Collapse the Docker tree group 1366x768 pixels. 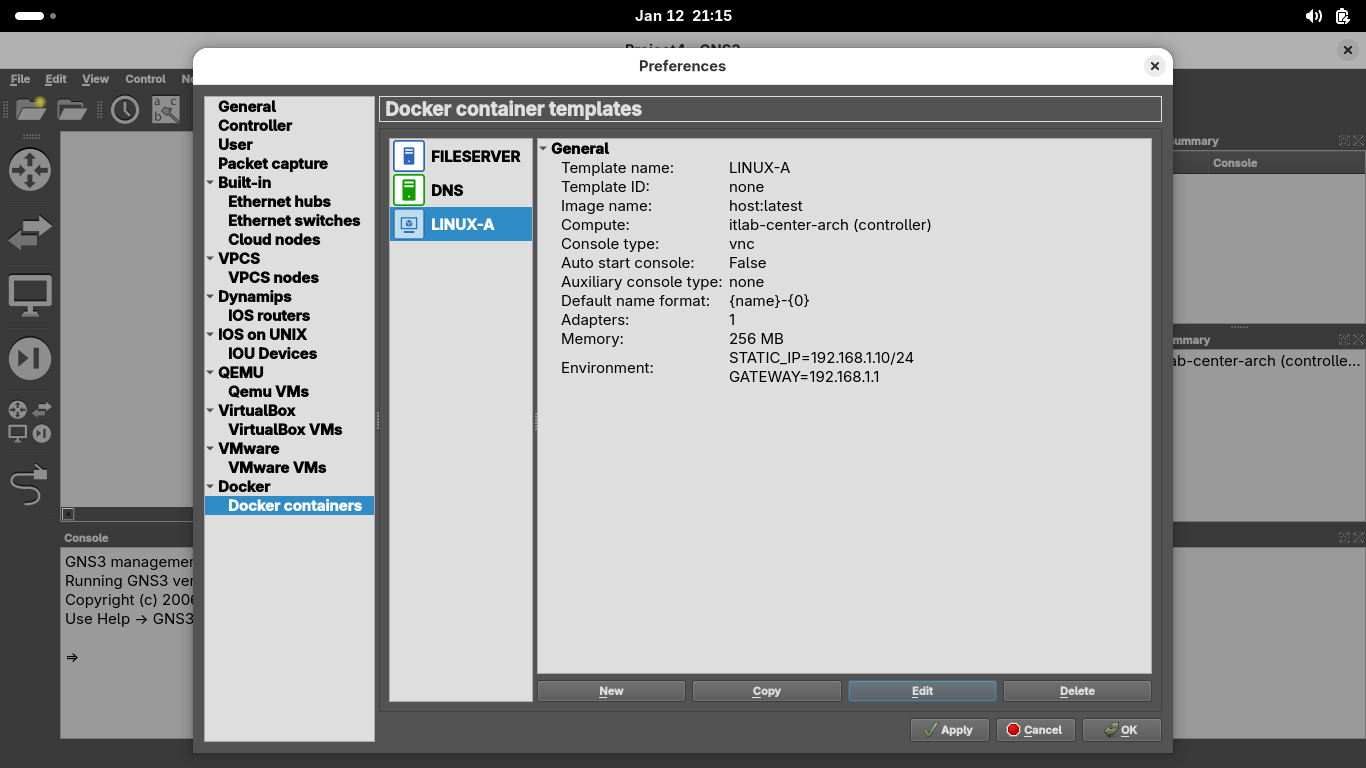[210, 487]
